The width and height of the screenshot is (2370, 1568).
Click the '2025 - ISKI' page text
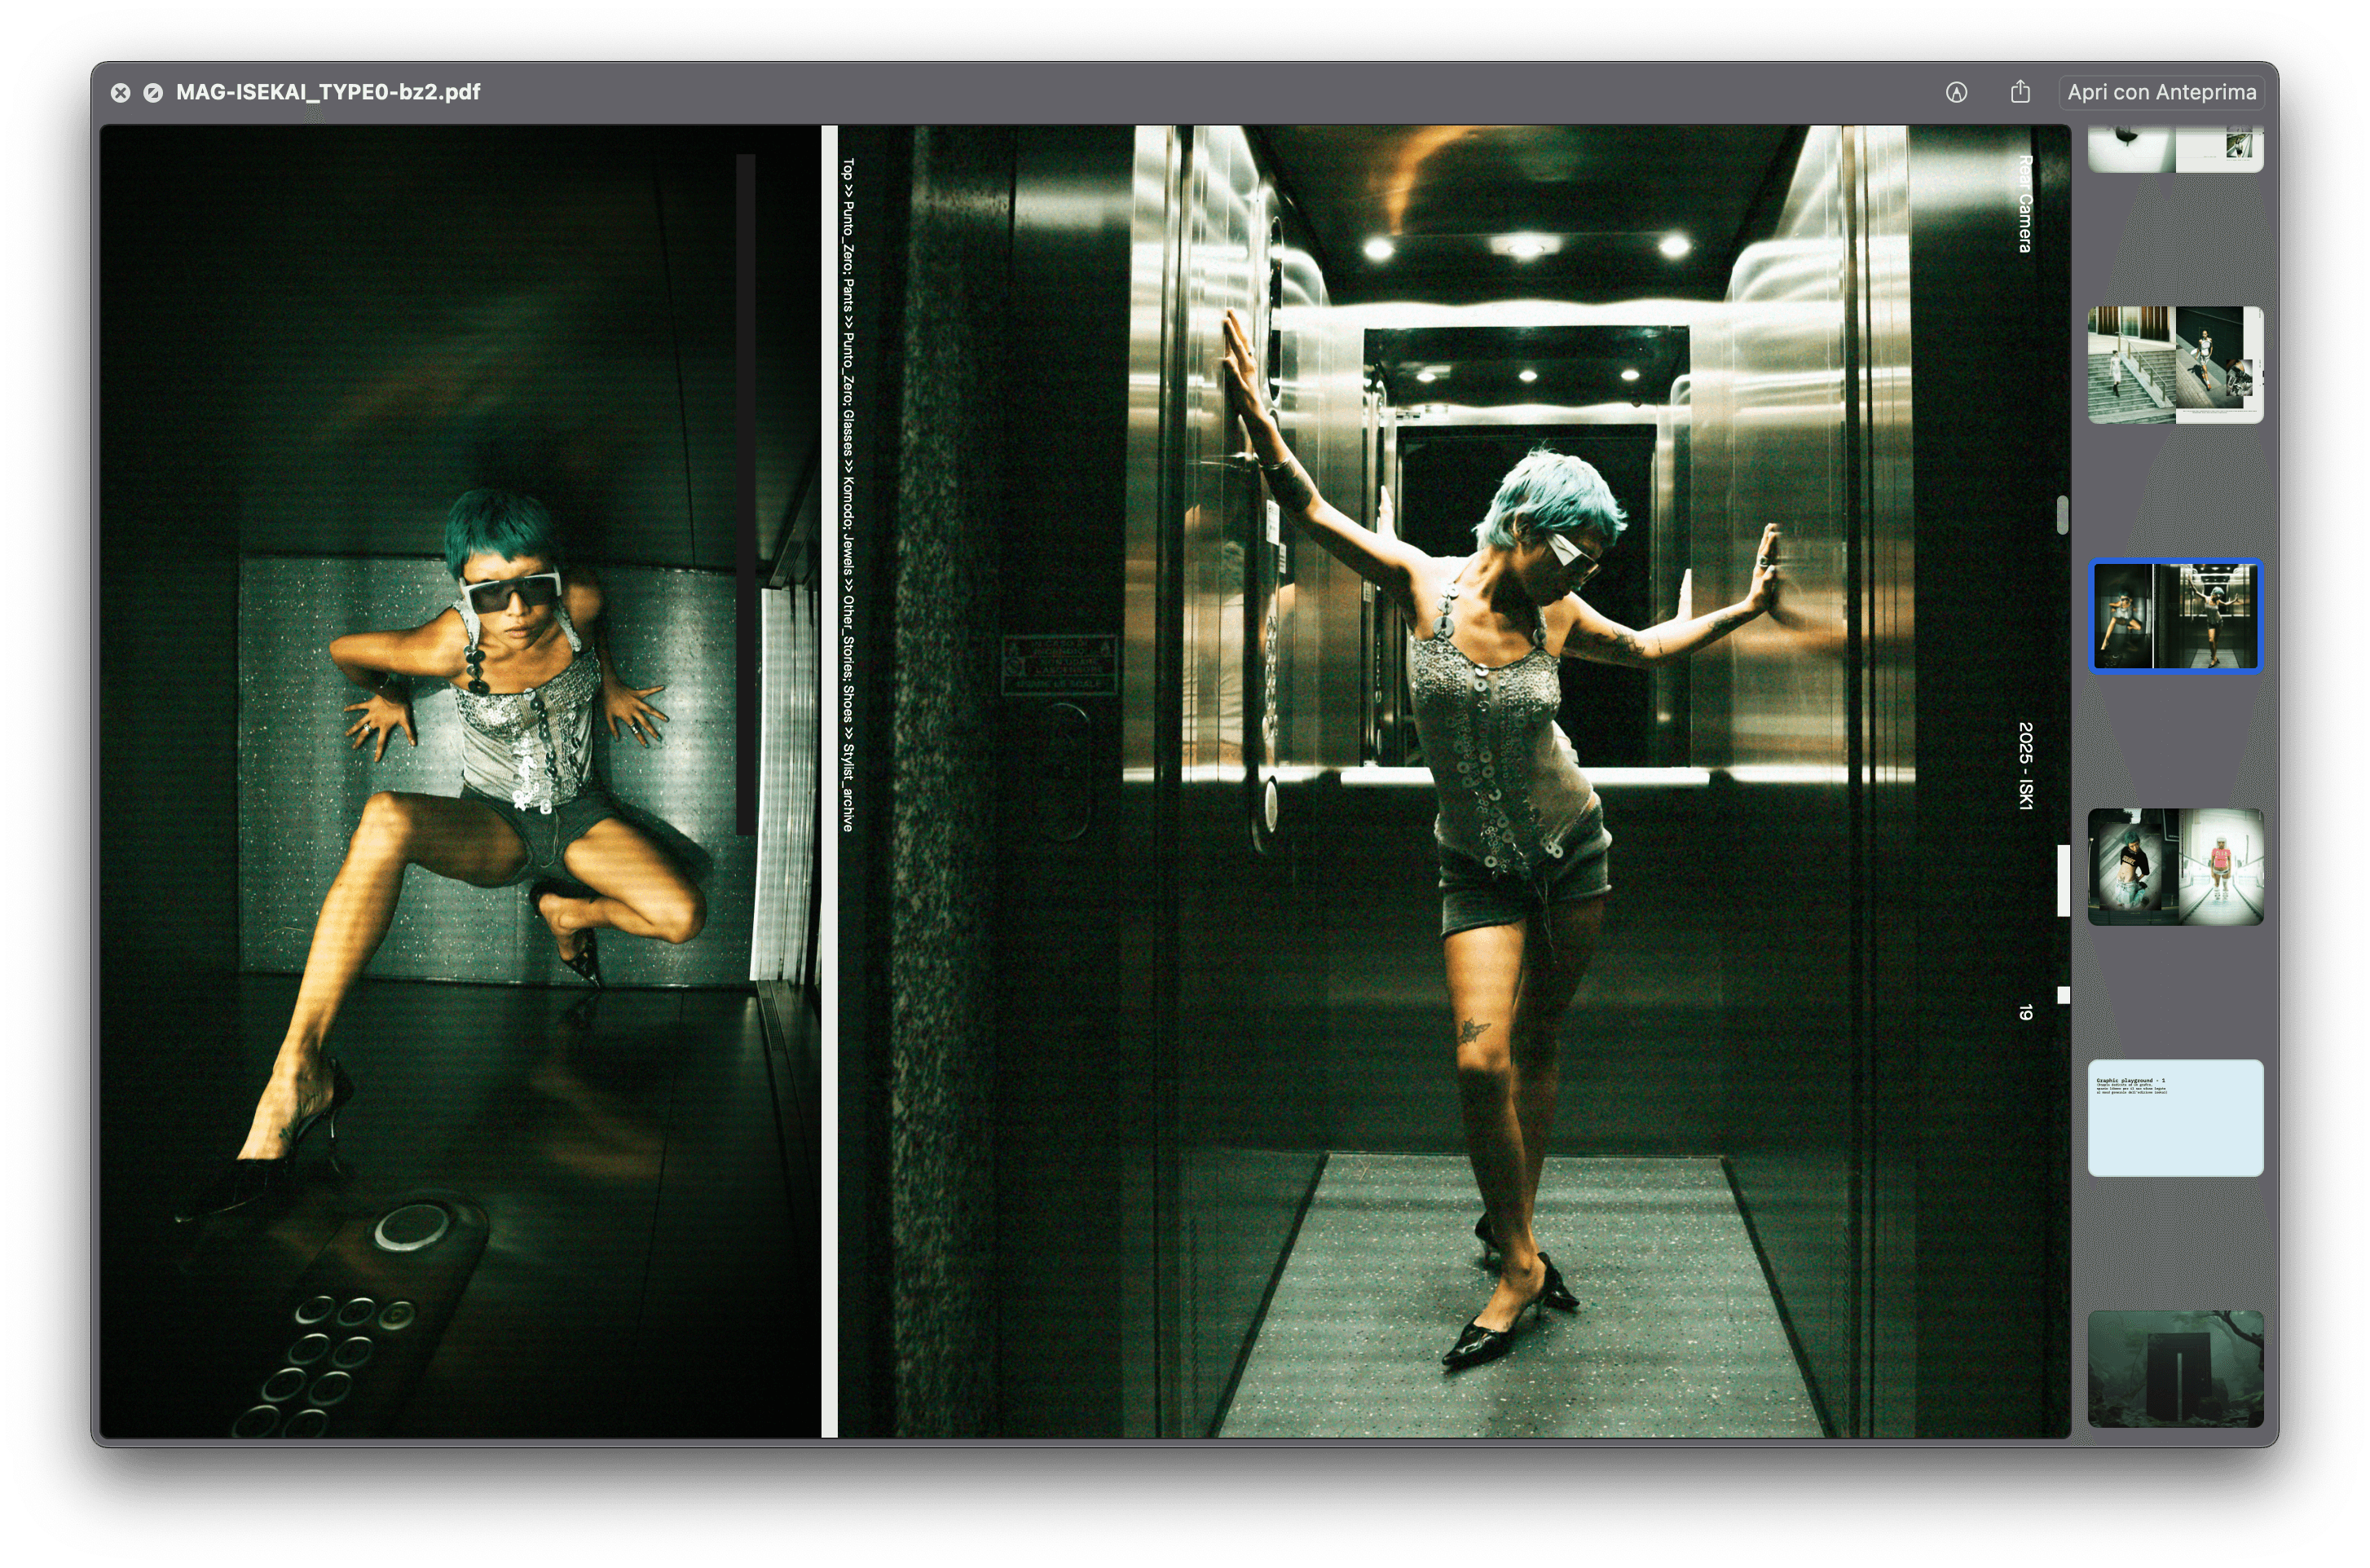pyautogui.click(x=2025, y=766)
